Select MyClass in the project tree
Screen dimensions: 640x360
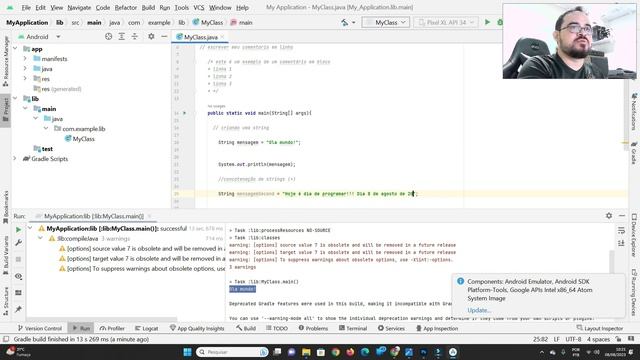point(83,139)
